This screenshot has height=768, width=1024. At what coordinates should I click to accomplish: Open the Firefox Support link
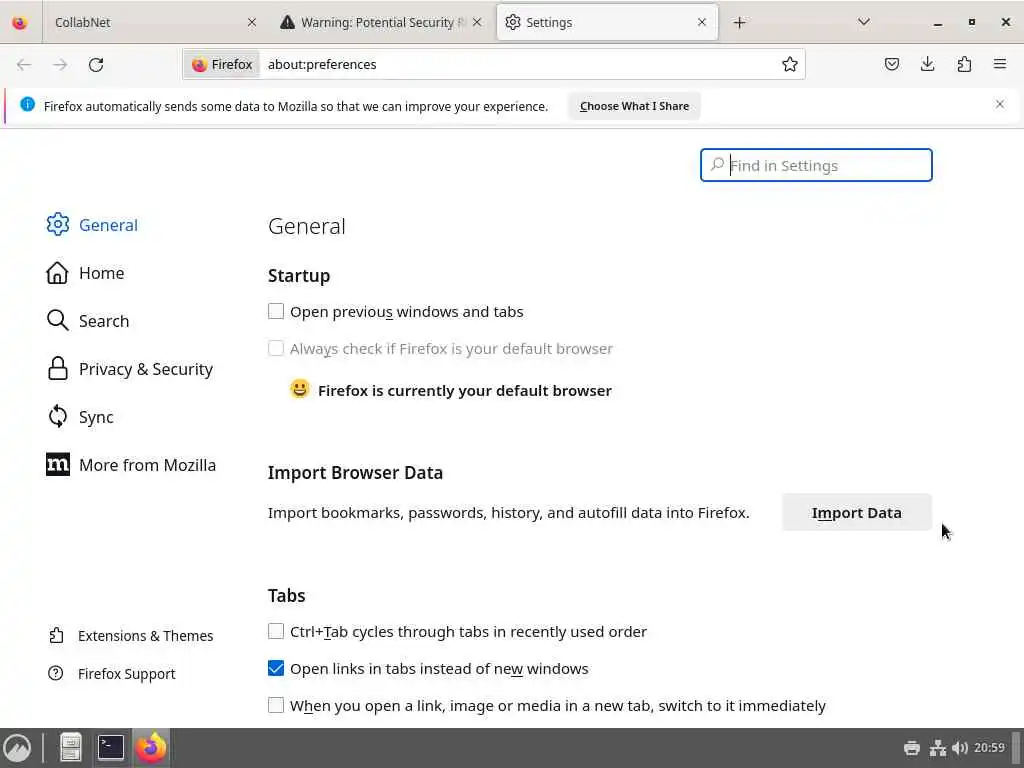pos(126,674)
